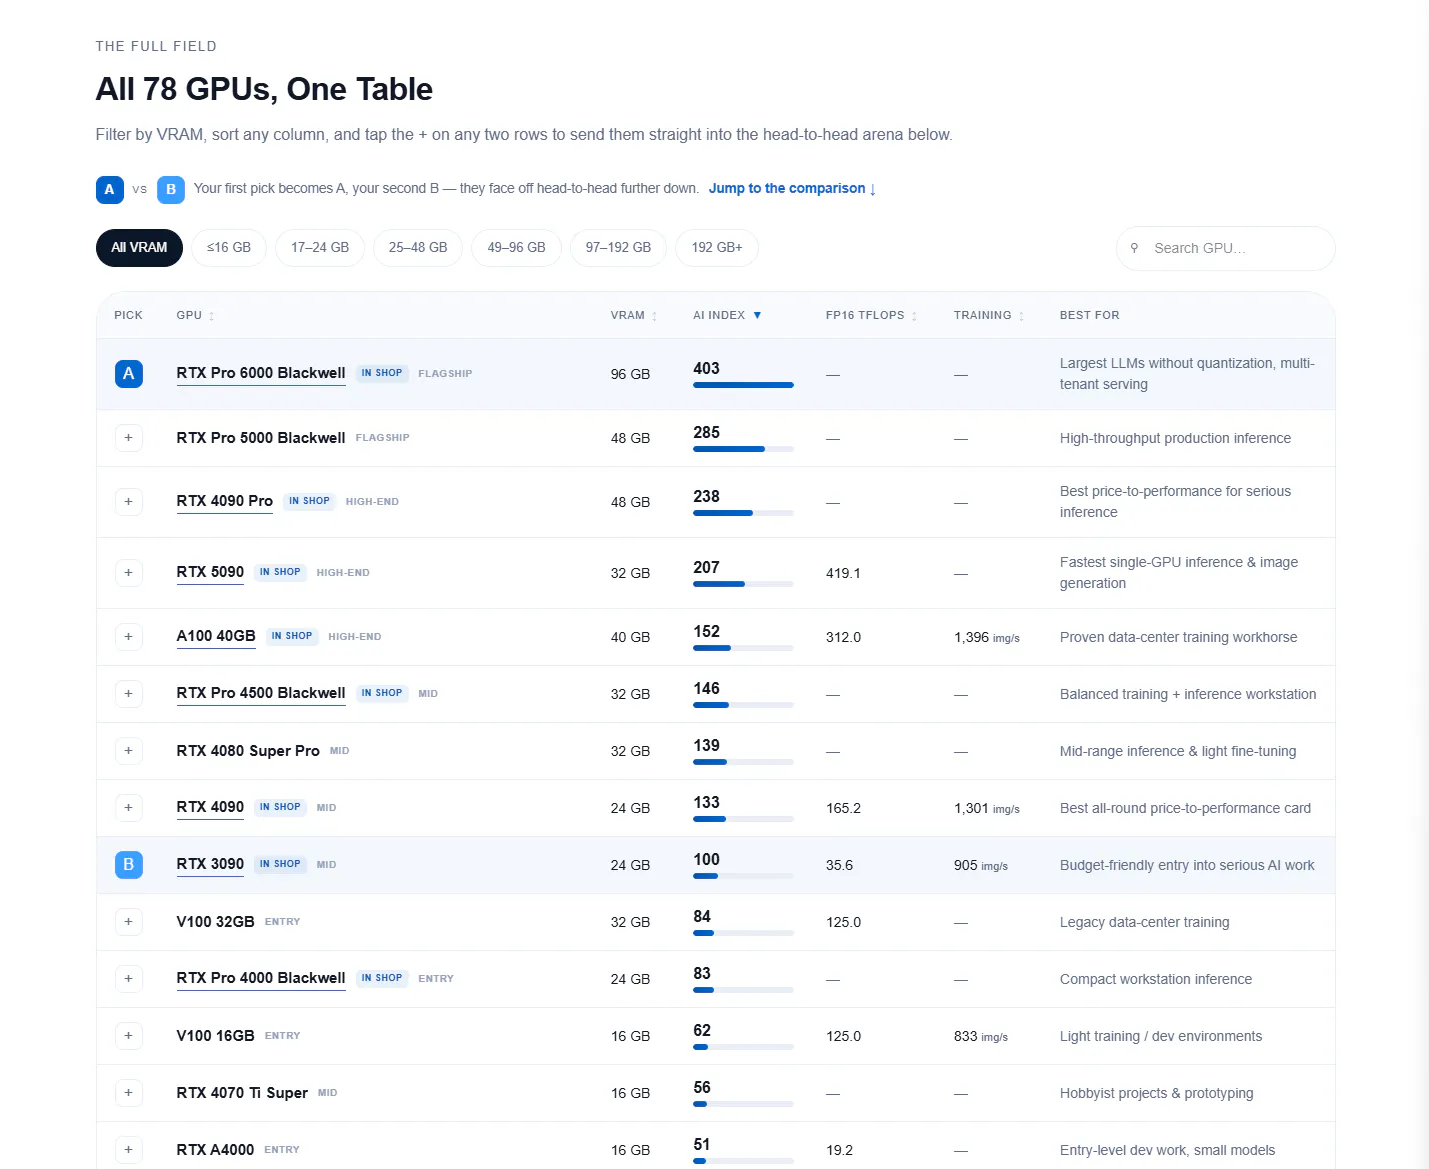Deselect pick A on RTX Pro 6000 Blackwell

128,374
